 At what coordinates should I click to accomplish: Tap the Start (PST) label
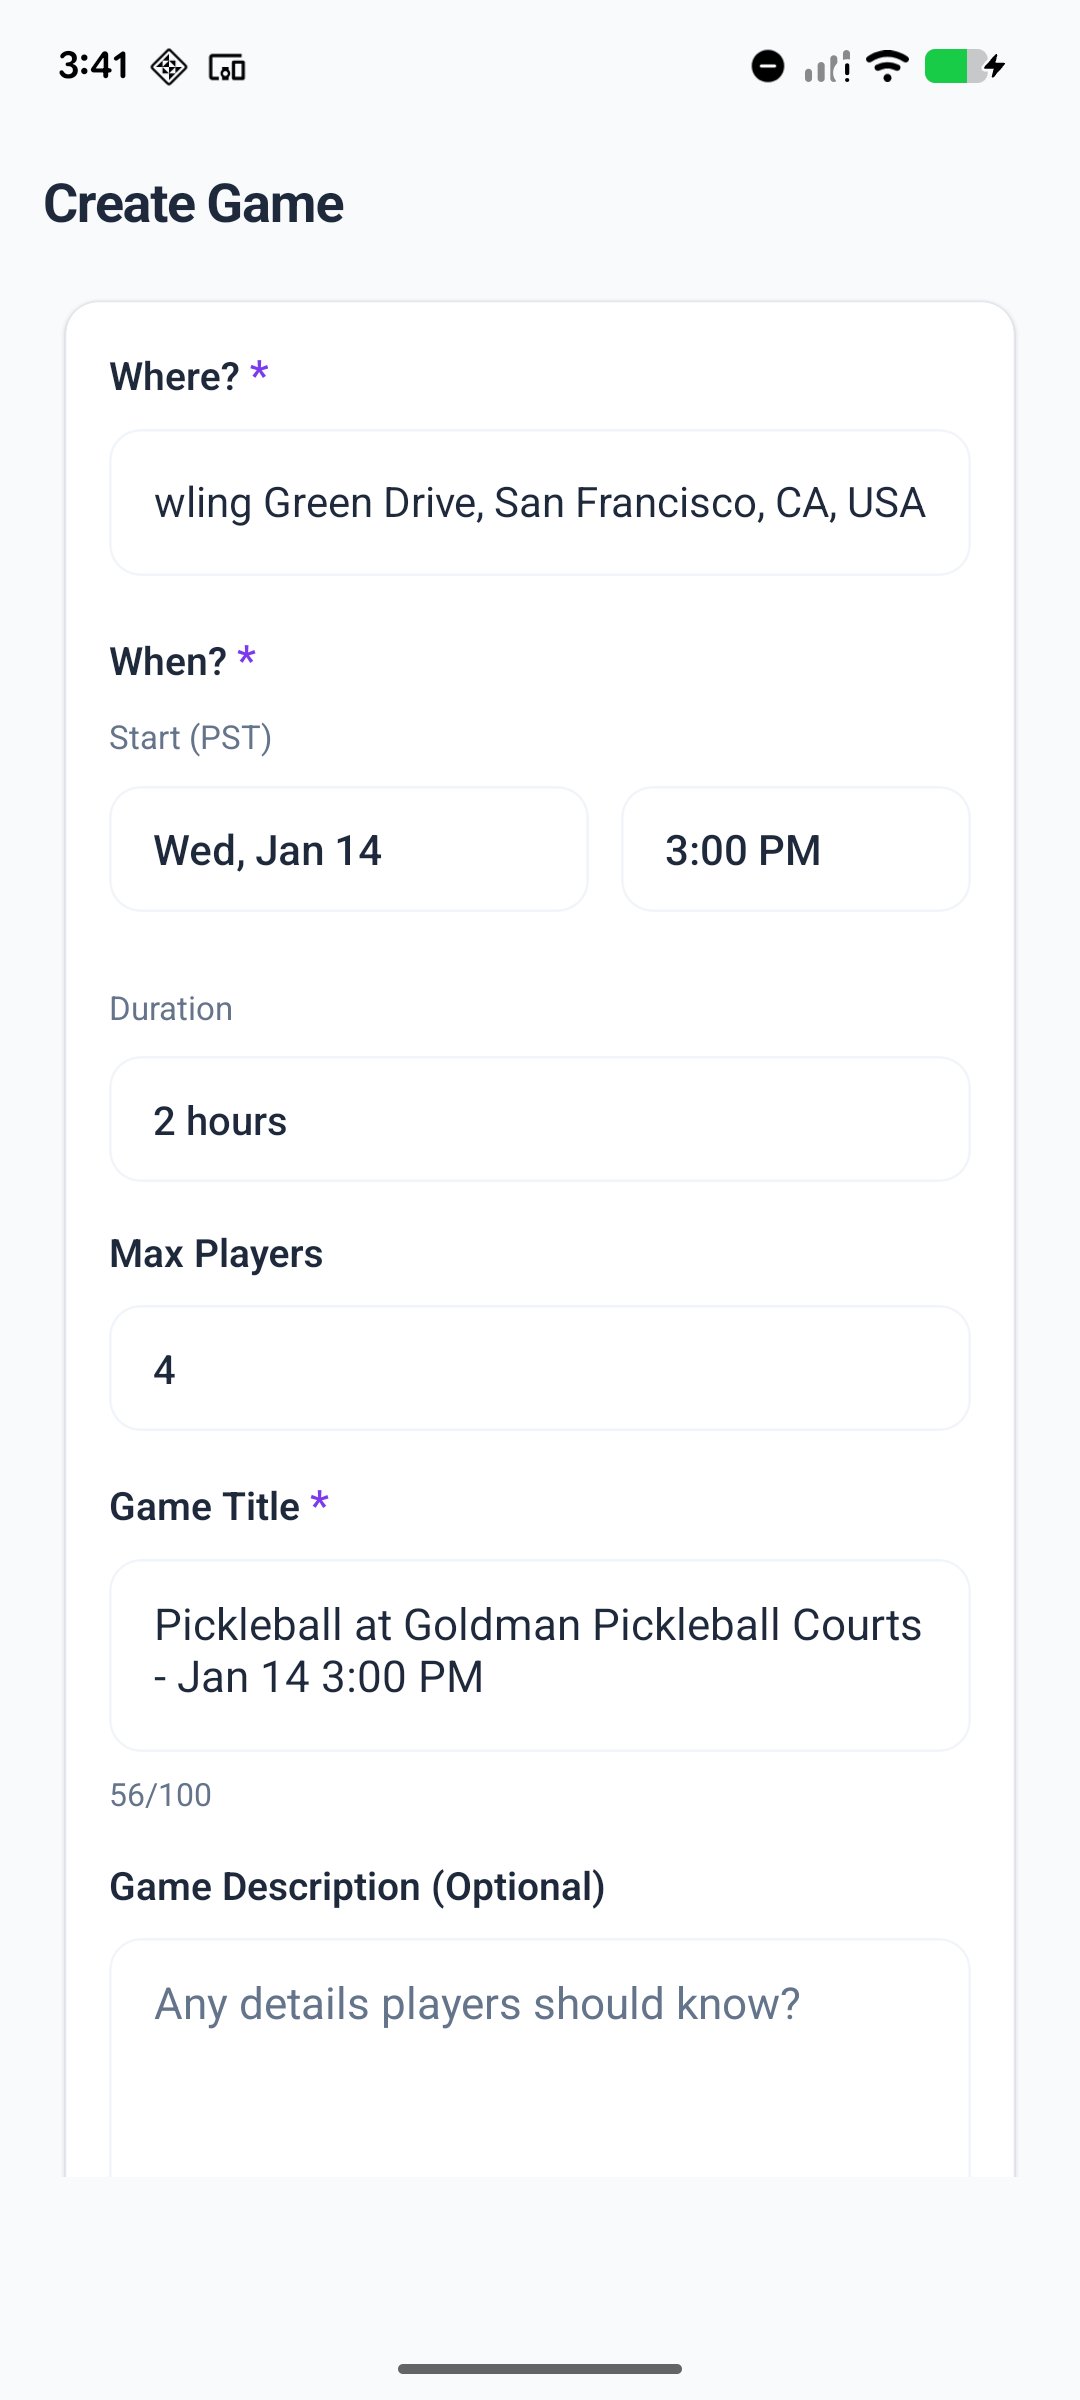click(191, 738)
